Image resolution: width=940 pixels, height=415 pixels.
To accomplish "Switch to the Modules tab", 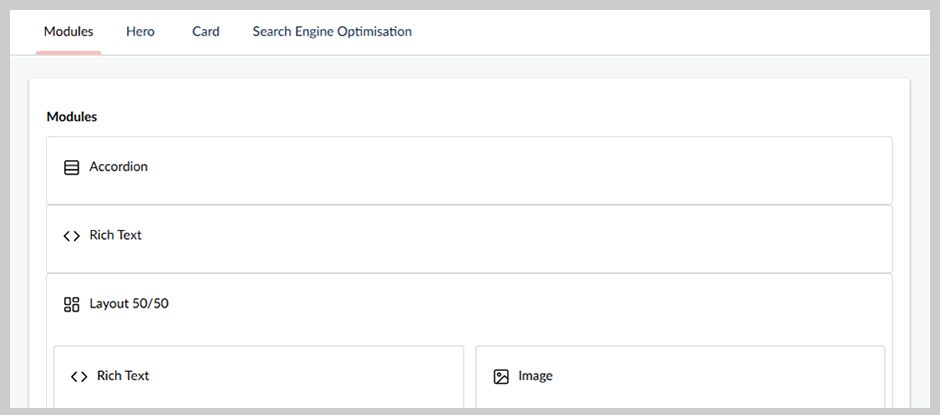I will click(x=68, y=31).
